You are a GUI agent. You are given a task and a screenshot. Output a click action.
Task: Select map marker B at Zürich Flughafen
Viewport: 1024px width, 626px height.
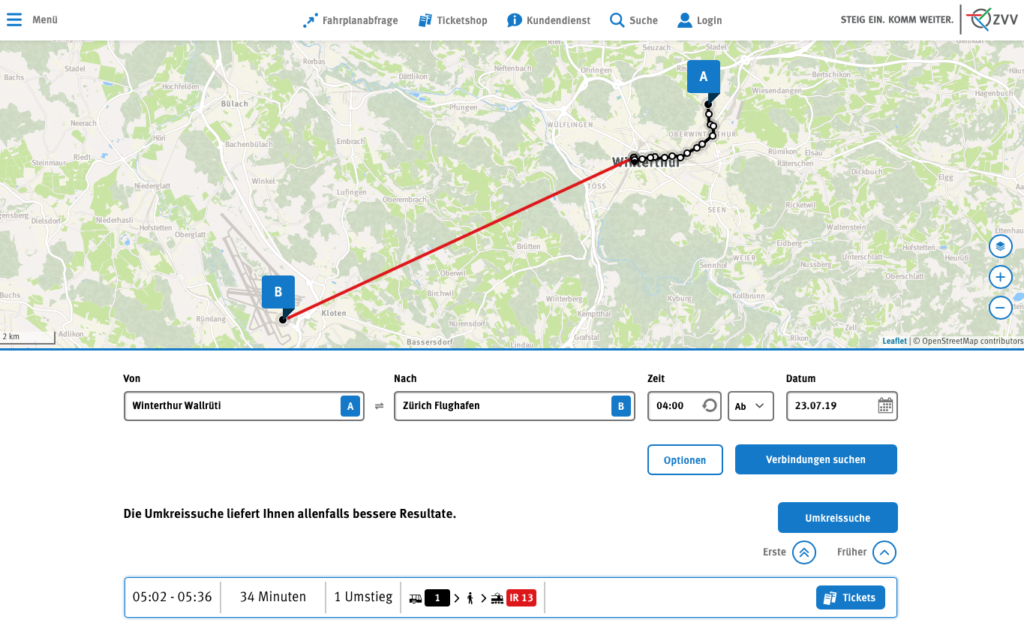point(278,293)
